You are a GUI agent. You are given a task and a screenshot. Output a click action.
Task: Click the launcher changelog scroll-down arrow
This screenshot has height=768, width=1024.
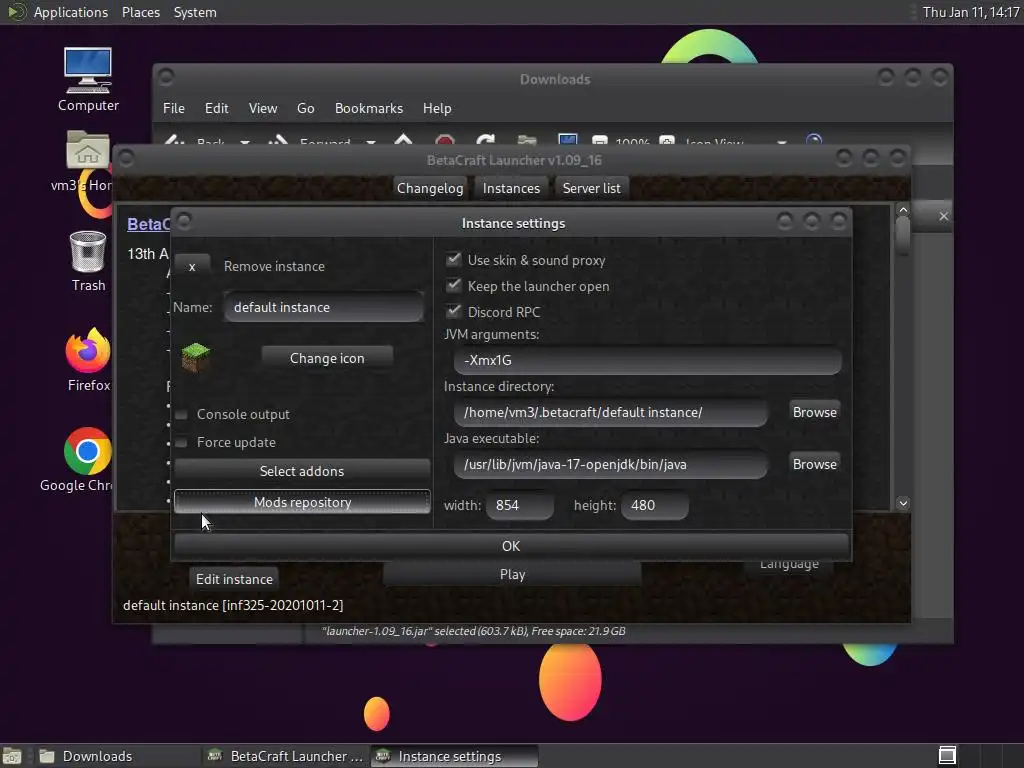click(903, 503)
